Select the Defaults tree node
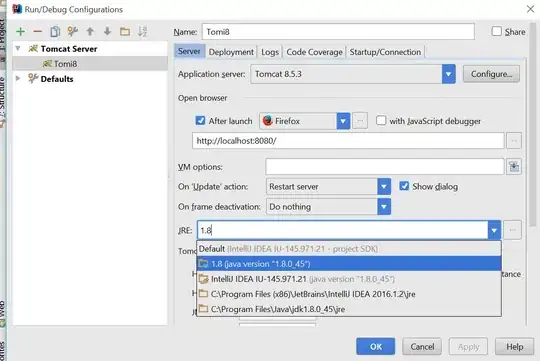Image resolution: width=540 pixels, height=361 pixels. [57, 79]
